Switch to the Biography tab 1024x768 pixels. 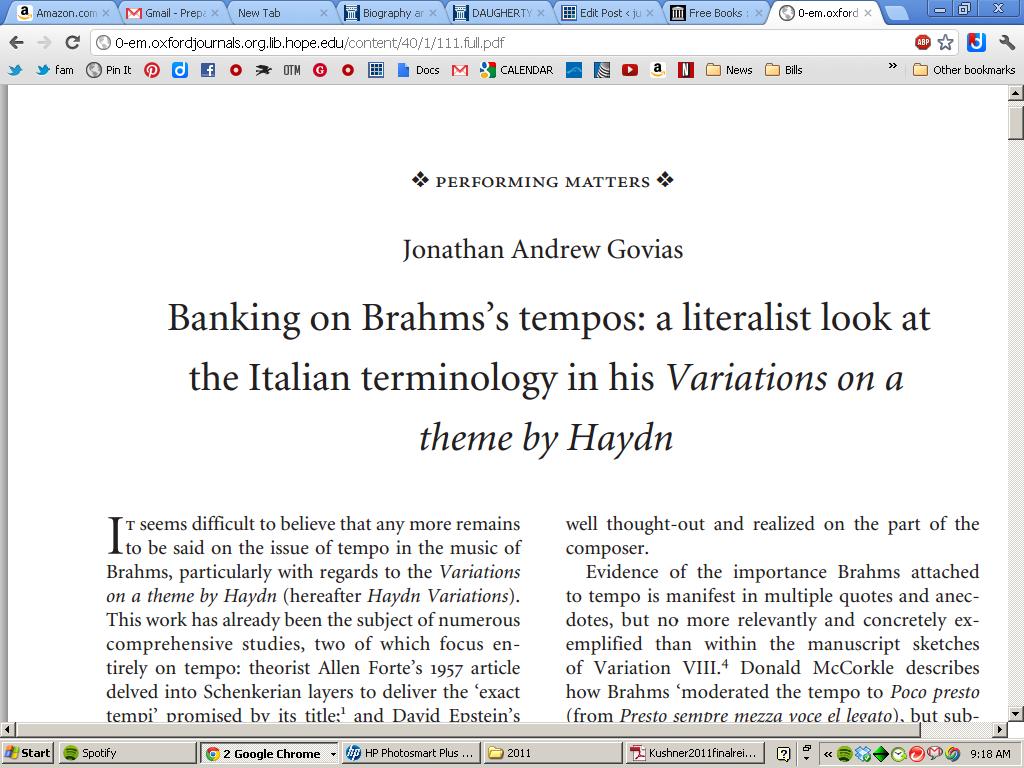pyautogui.click(x=389, y=12)
